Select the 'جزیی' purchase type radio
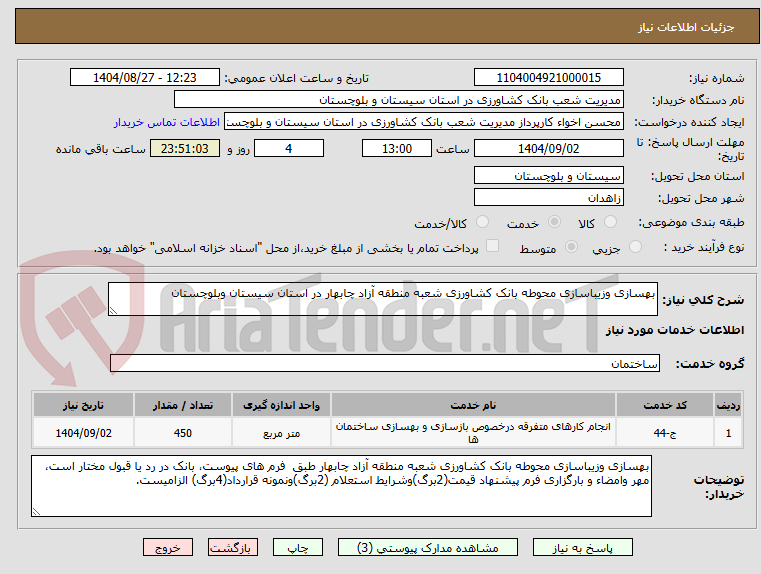 635,247
